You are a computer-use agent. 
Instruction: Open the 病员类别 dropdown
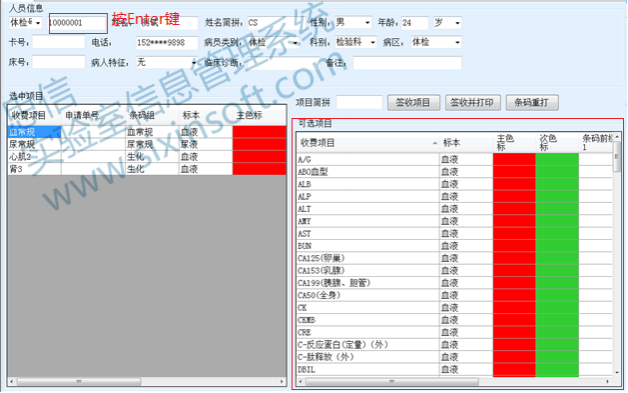coord(295,42)
